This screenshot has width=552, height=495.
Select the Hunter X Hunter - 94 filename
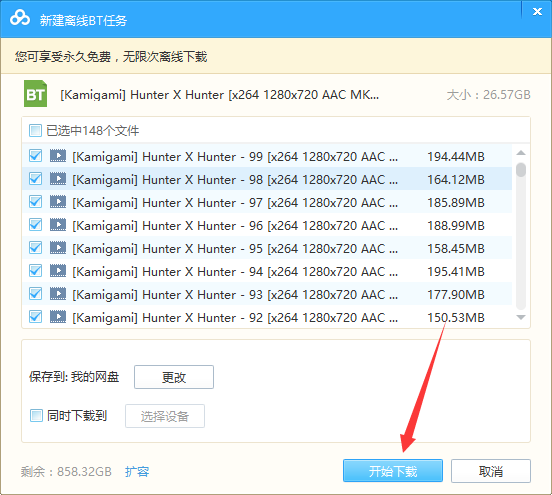pyautogui.click(x=235, y=271)
